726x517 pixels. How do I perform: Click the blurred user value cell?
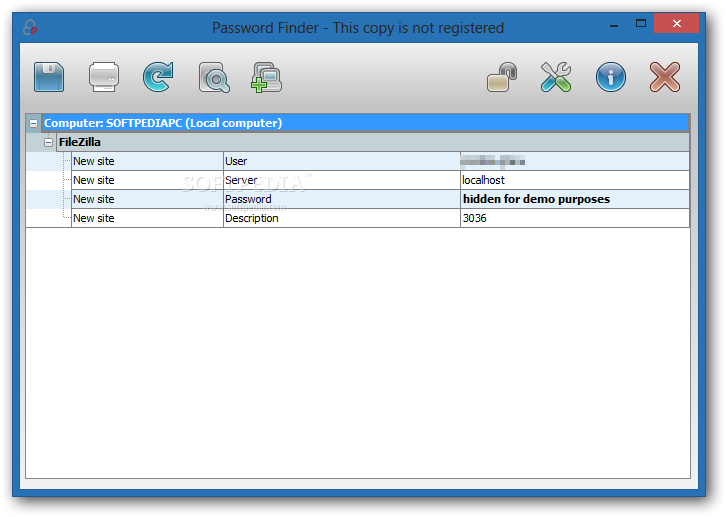[575, 161]
